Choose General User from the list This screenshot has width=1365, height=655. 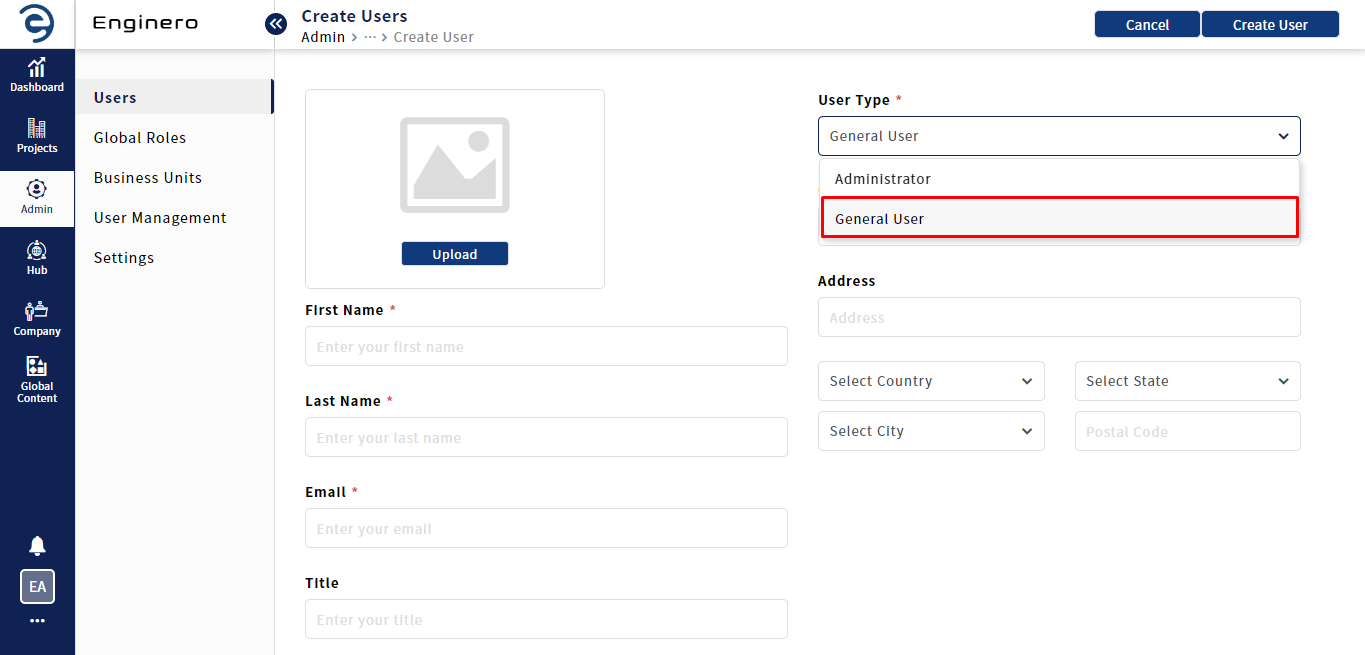1059,218
